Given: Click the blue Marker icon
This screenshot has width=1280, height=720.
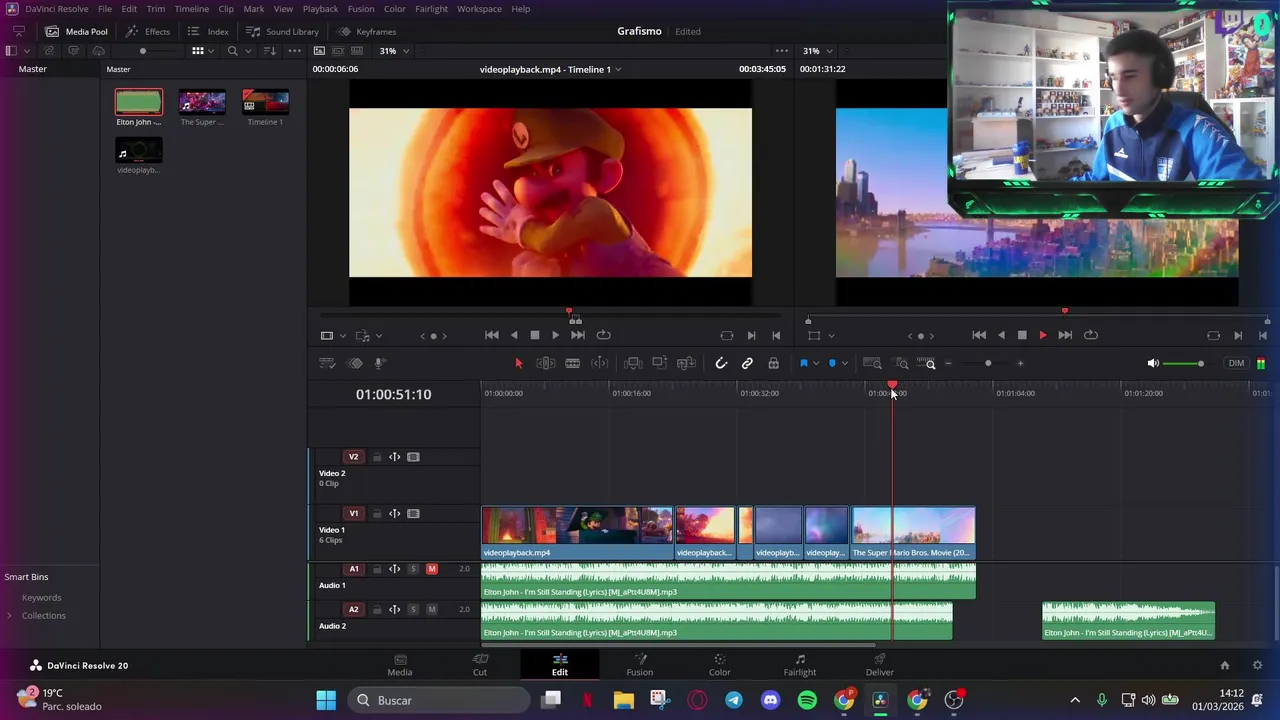Looking at the screenshot, I should [832, 363].
